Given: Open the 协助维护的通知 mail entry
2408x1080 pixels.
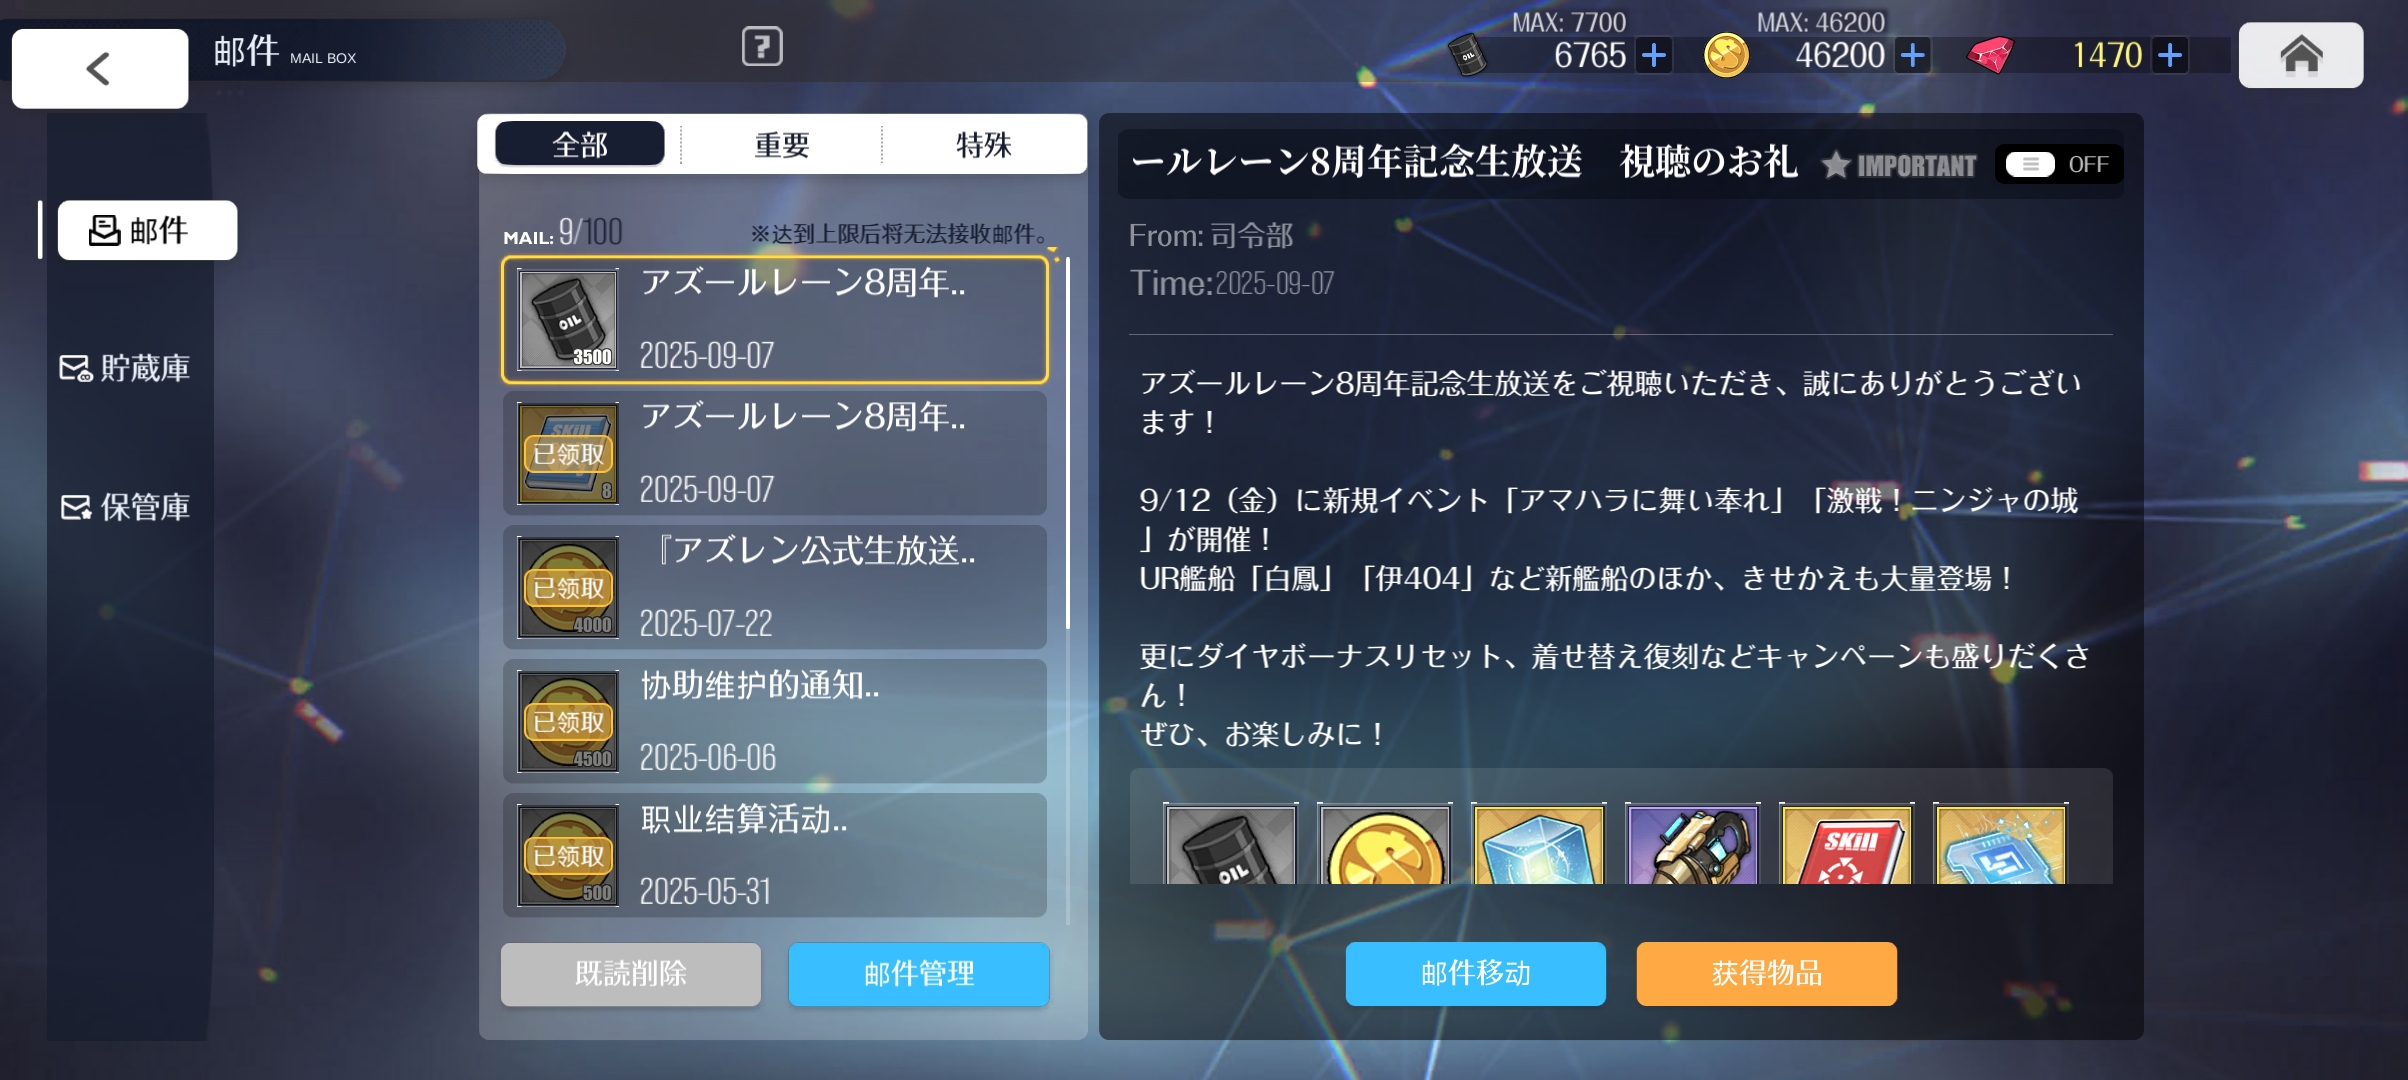Looking at the screenshot, I should (774, 721).
